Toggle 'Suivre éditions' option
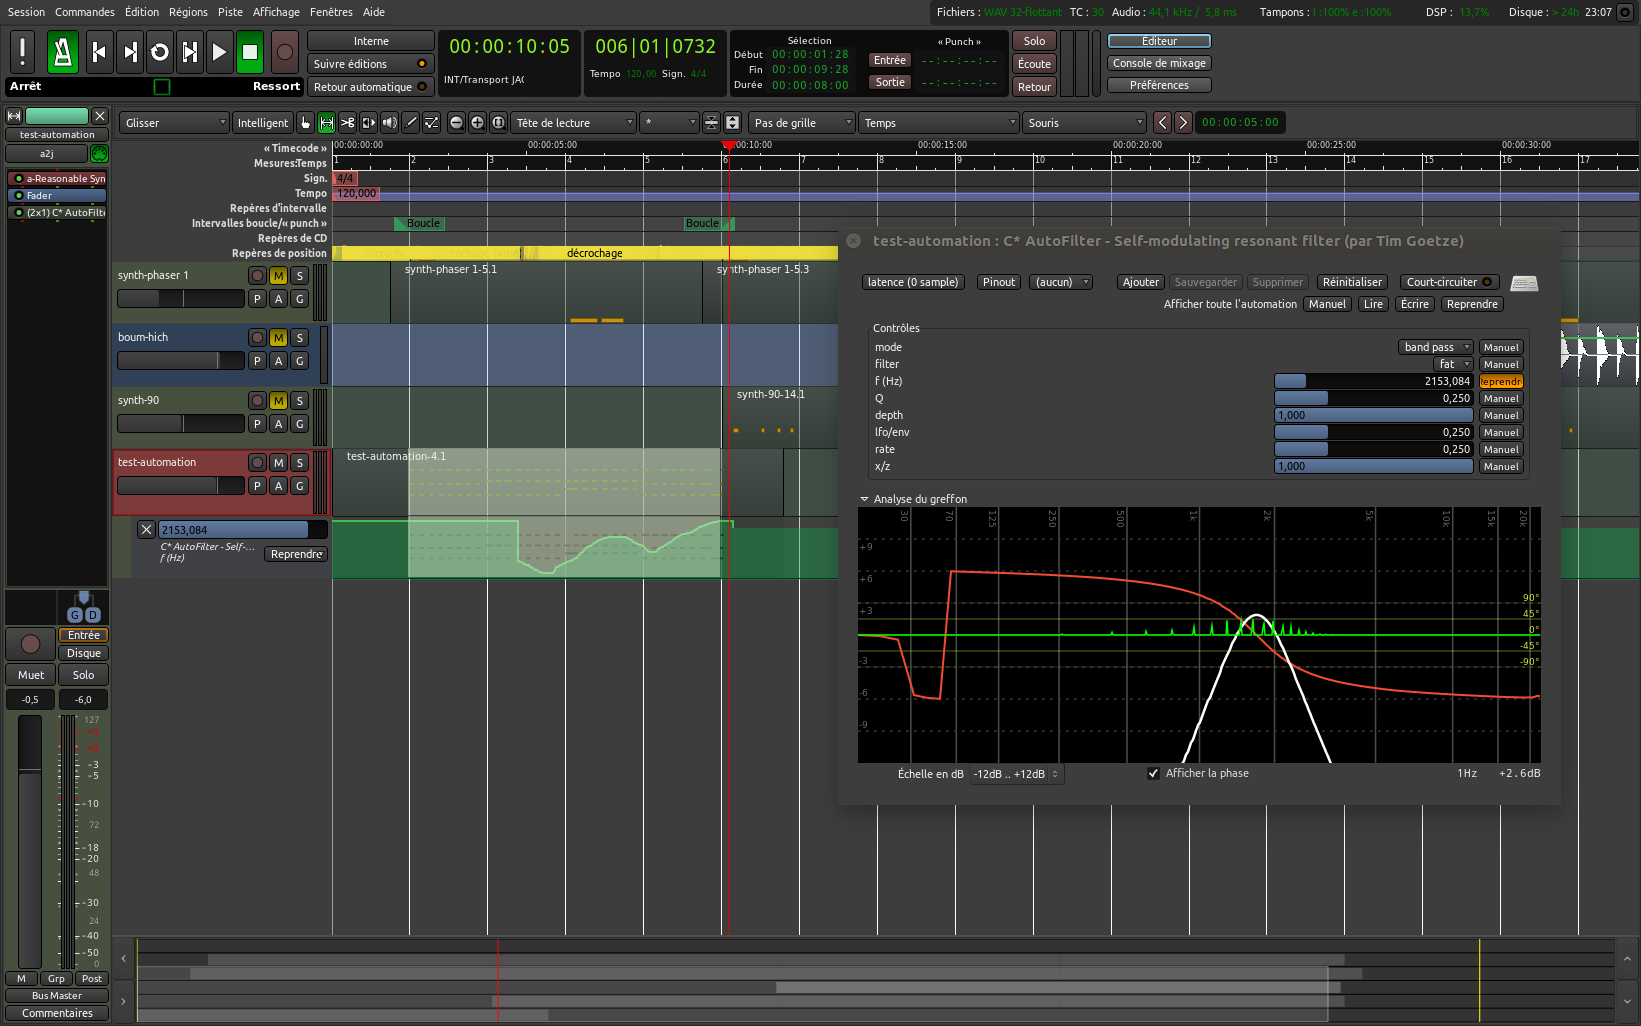The image size is (1641, 1026). (x=370, y=64)
